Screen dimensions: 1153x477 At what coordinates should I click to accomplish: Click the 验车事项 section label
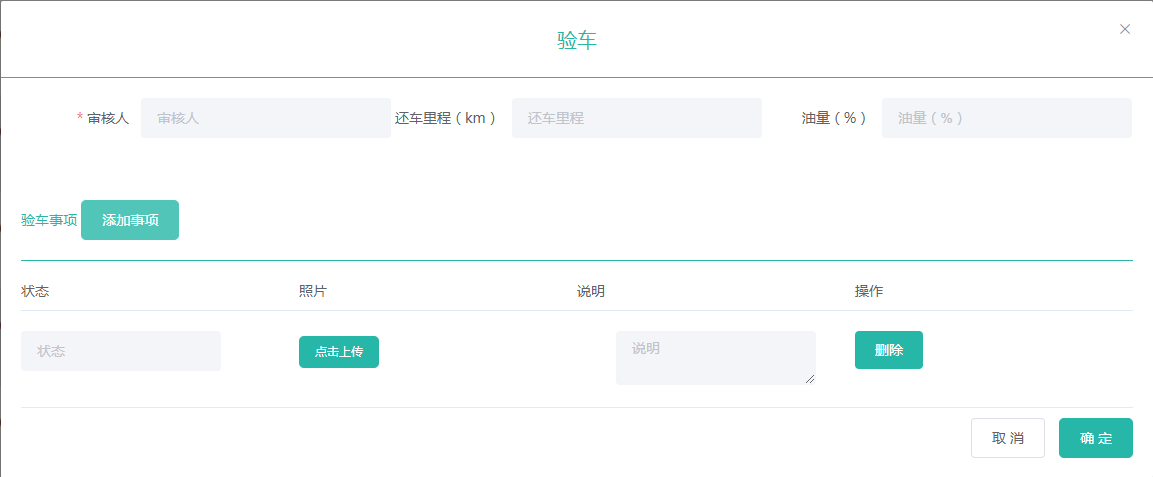[49, 220]
